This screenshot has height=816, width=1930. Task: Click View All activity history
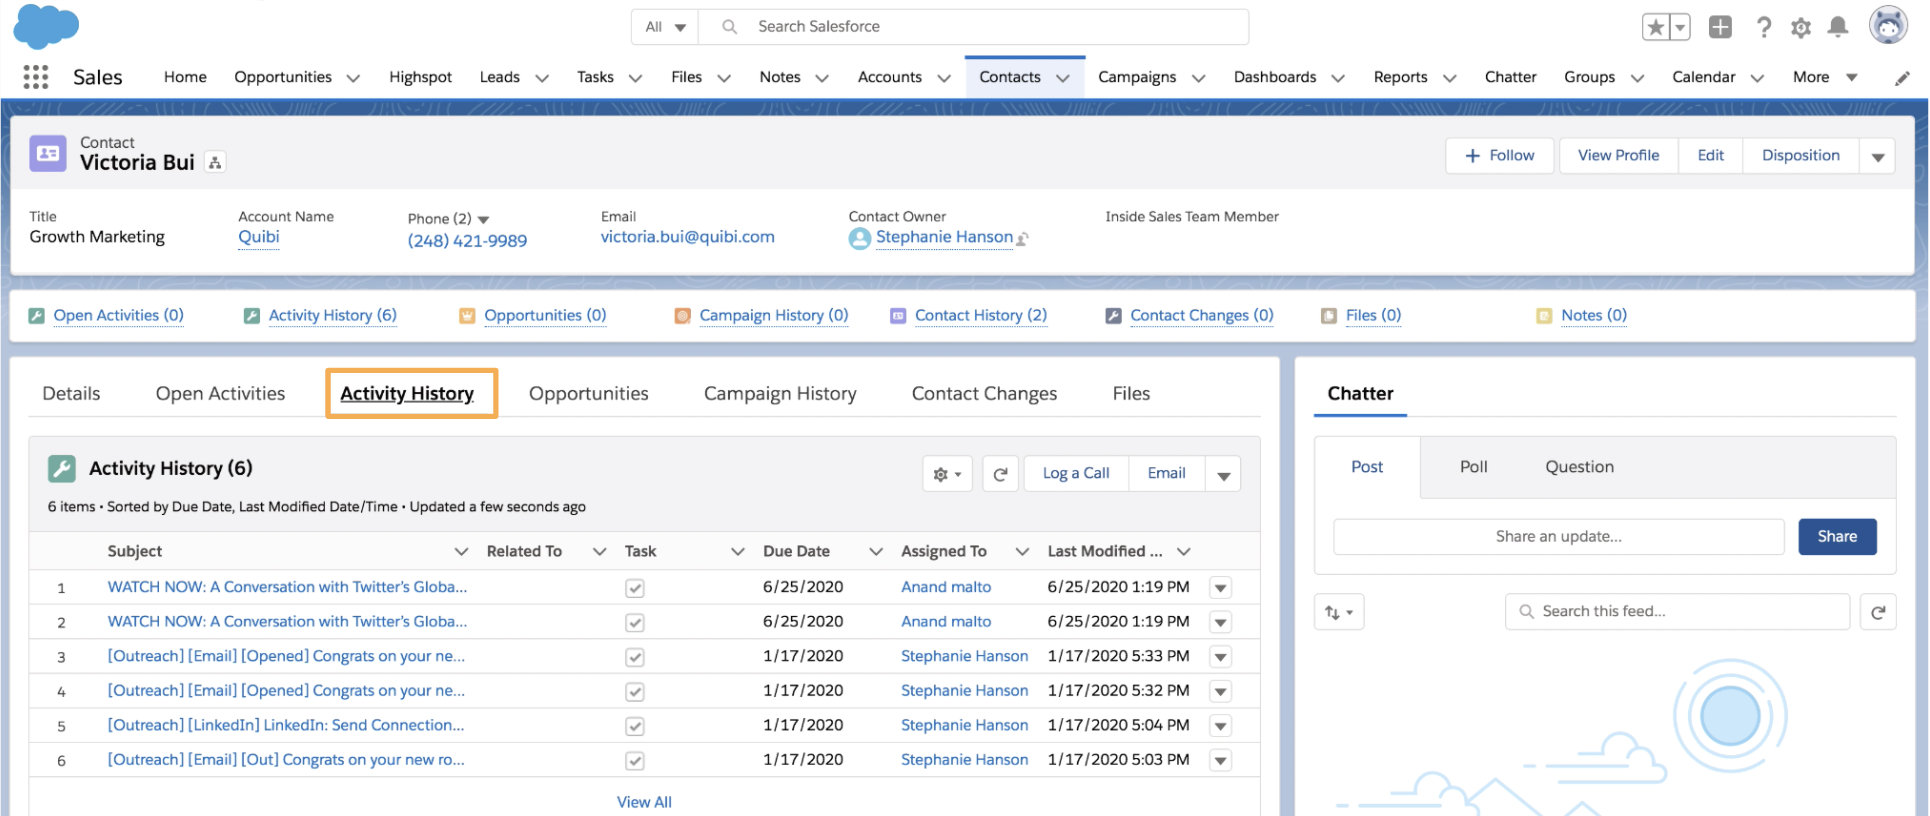point(644,802)
